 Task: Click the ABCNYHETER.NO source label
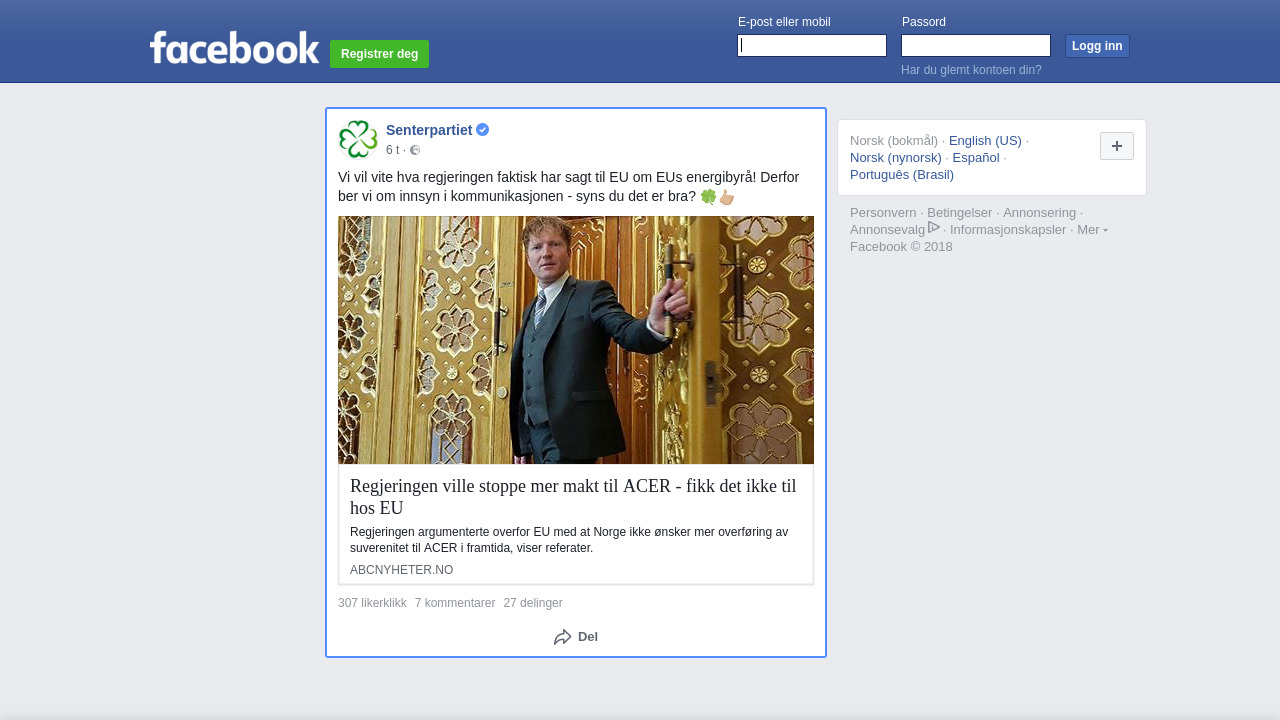(x=401, y=570)
